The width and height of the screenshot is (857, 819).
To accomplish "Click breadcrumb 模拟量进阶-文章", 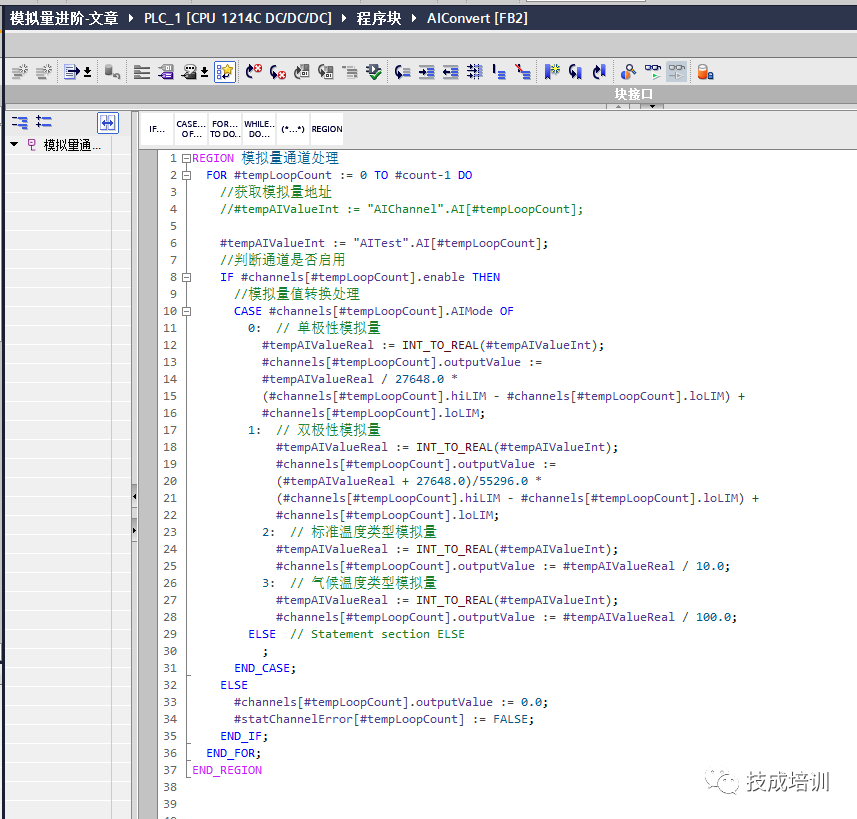I will tap(64, 18).
